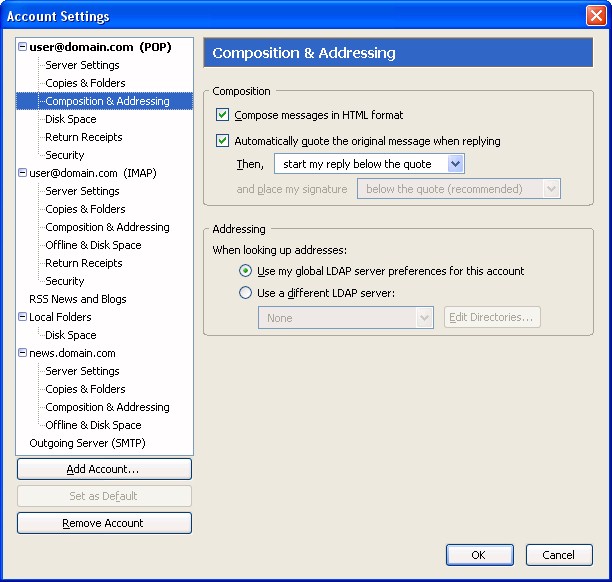Uncheck Compose messages in HTML format

point(222,115)
